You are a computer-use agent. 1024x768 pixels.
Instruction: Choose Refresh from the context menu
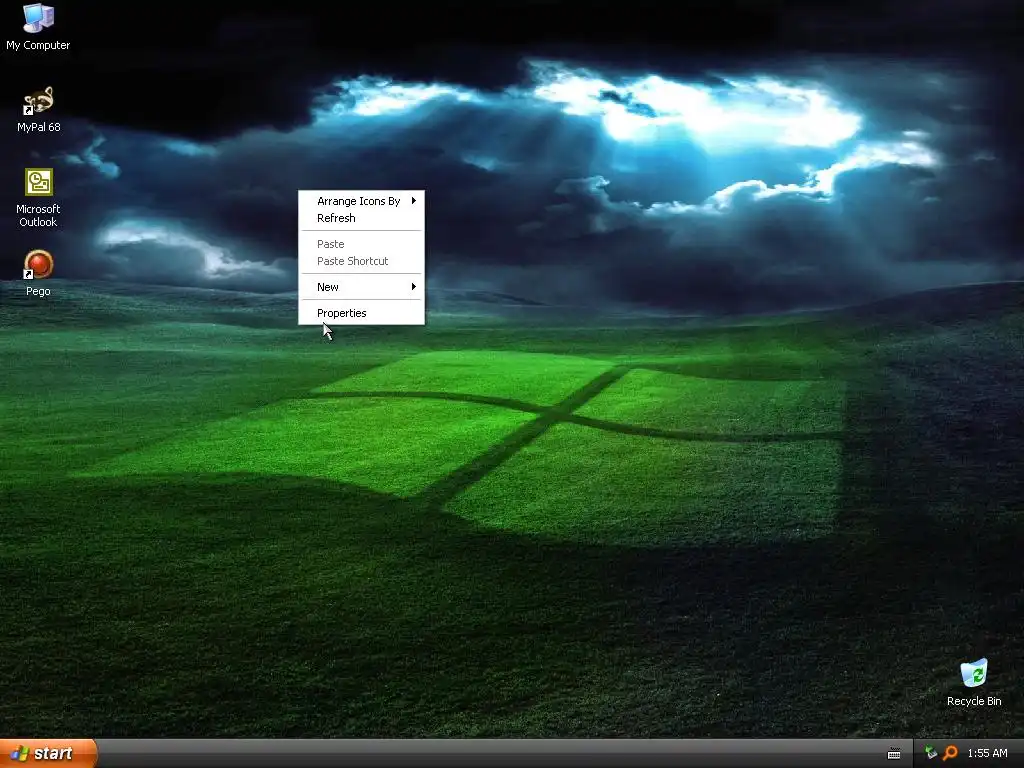pyautogui.click(x=361, y=218)
